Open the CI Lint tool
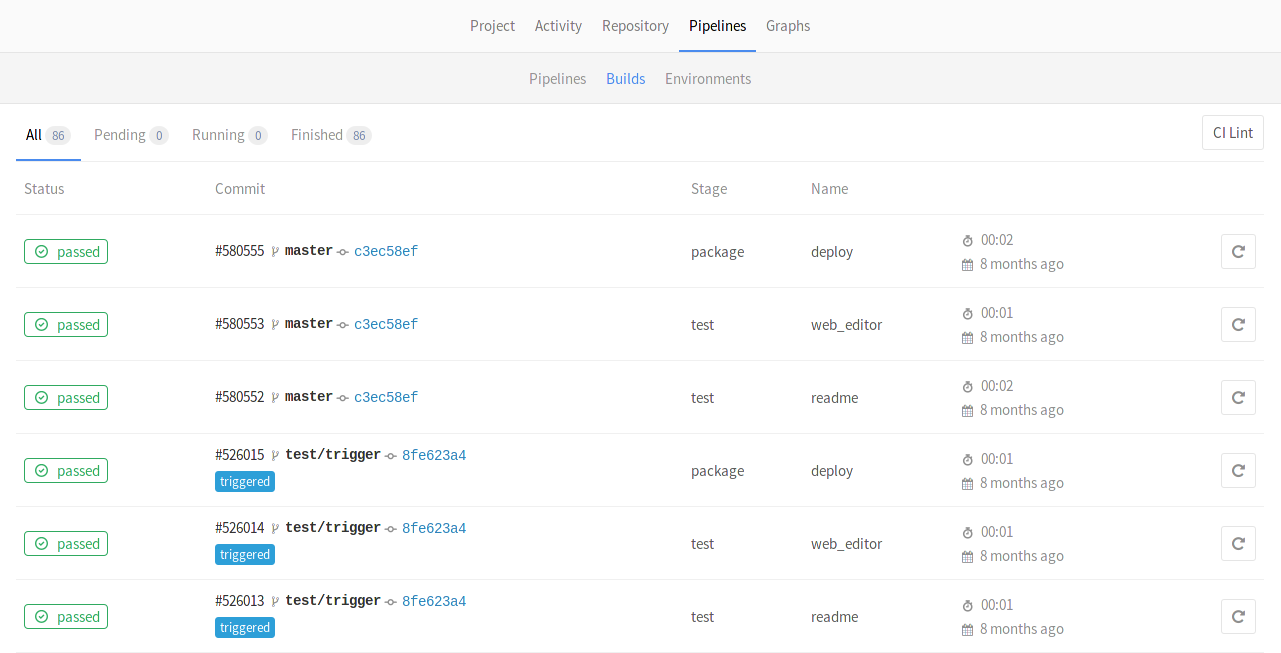 [1232, 131]
